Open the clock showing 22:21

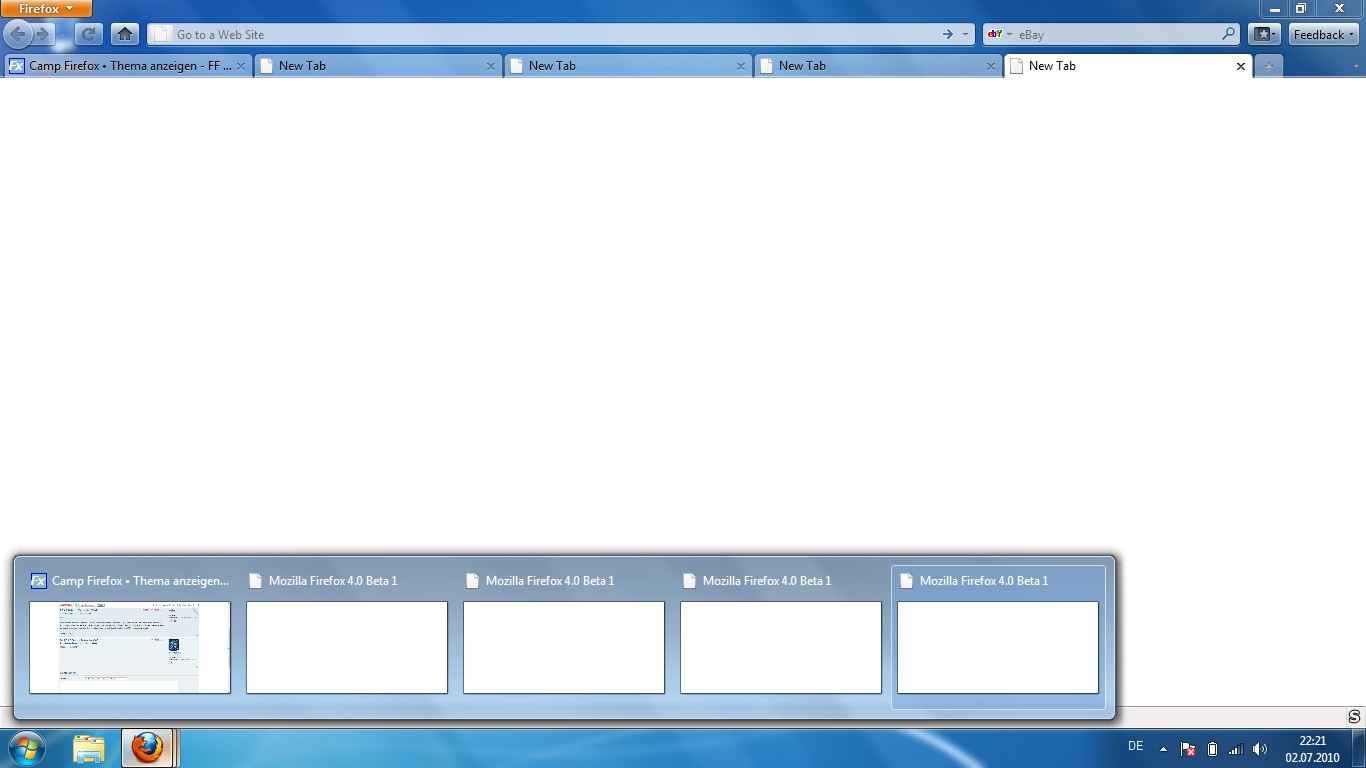1312,749
